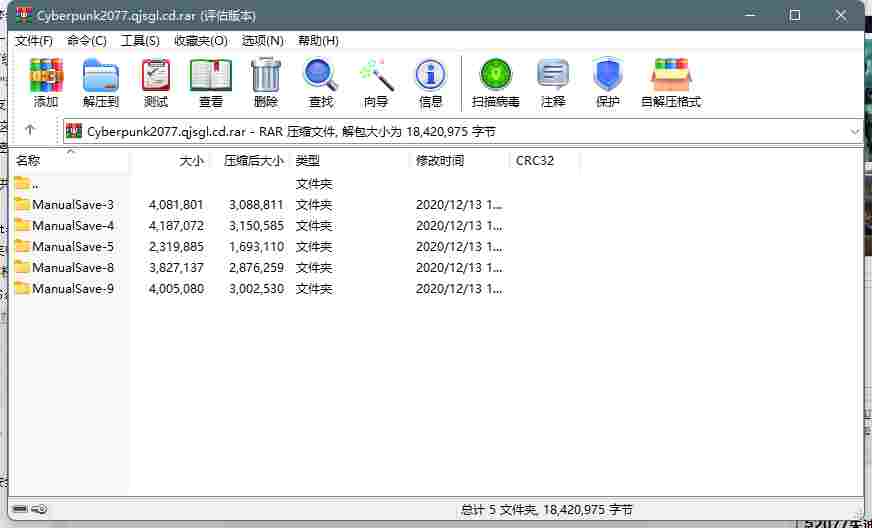Open the 查看 (View) book icon

(211, 76)
